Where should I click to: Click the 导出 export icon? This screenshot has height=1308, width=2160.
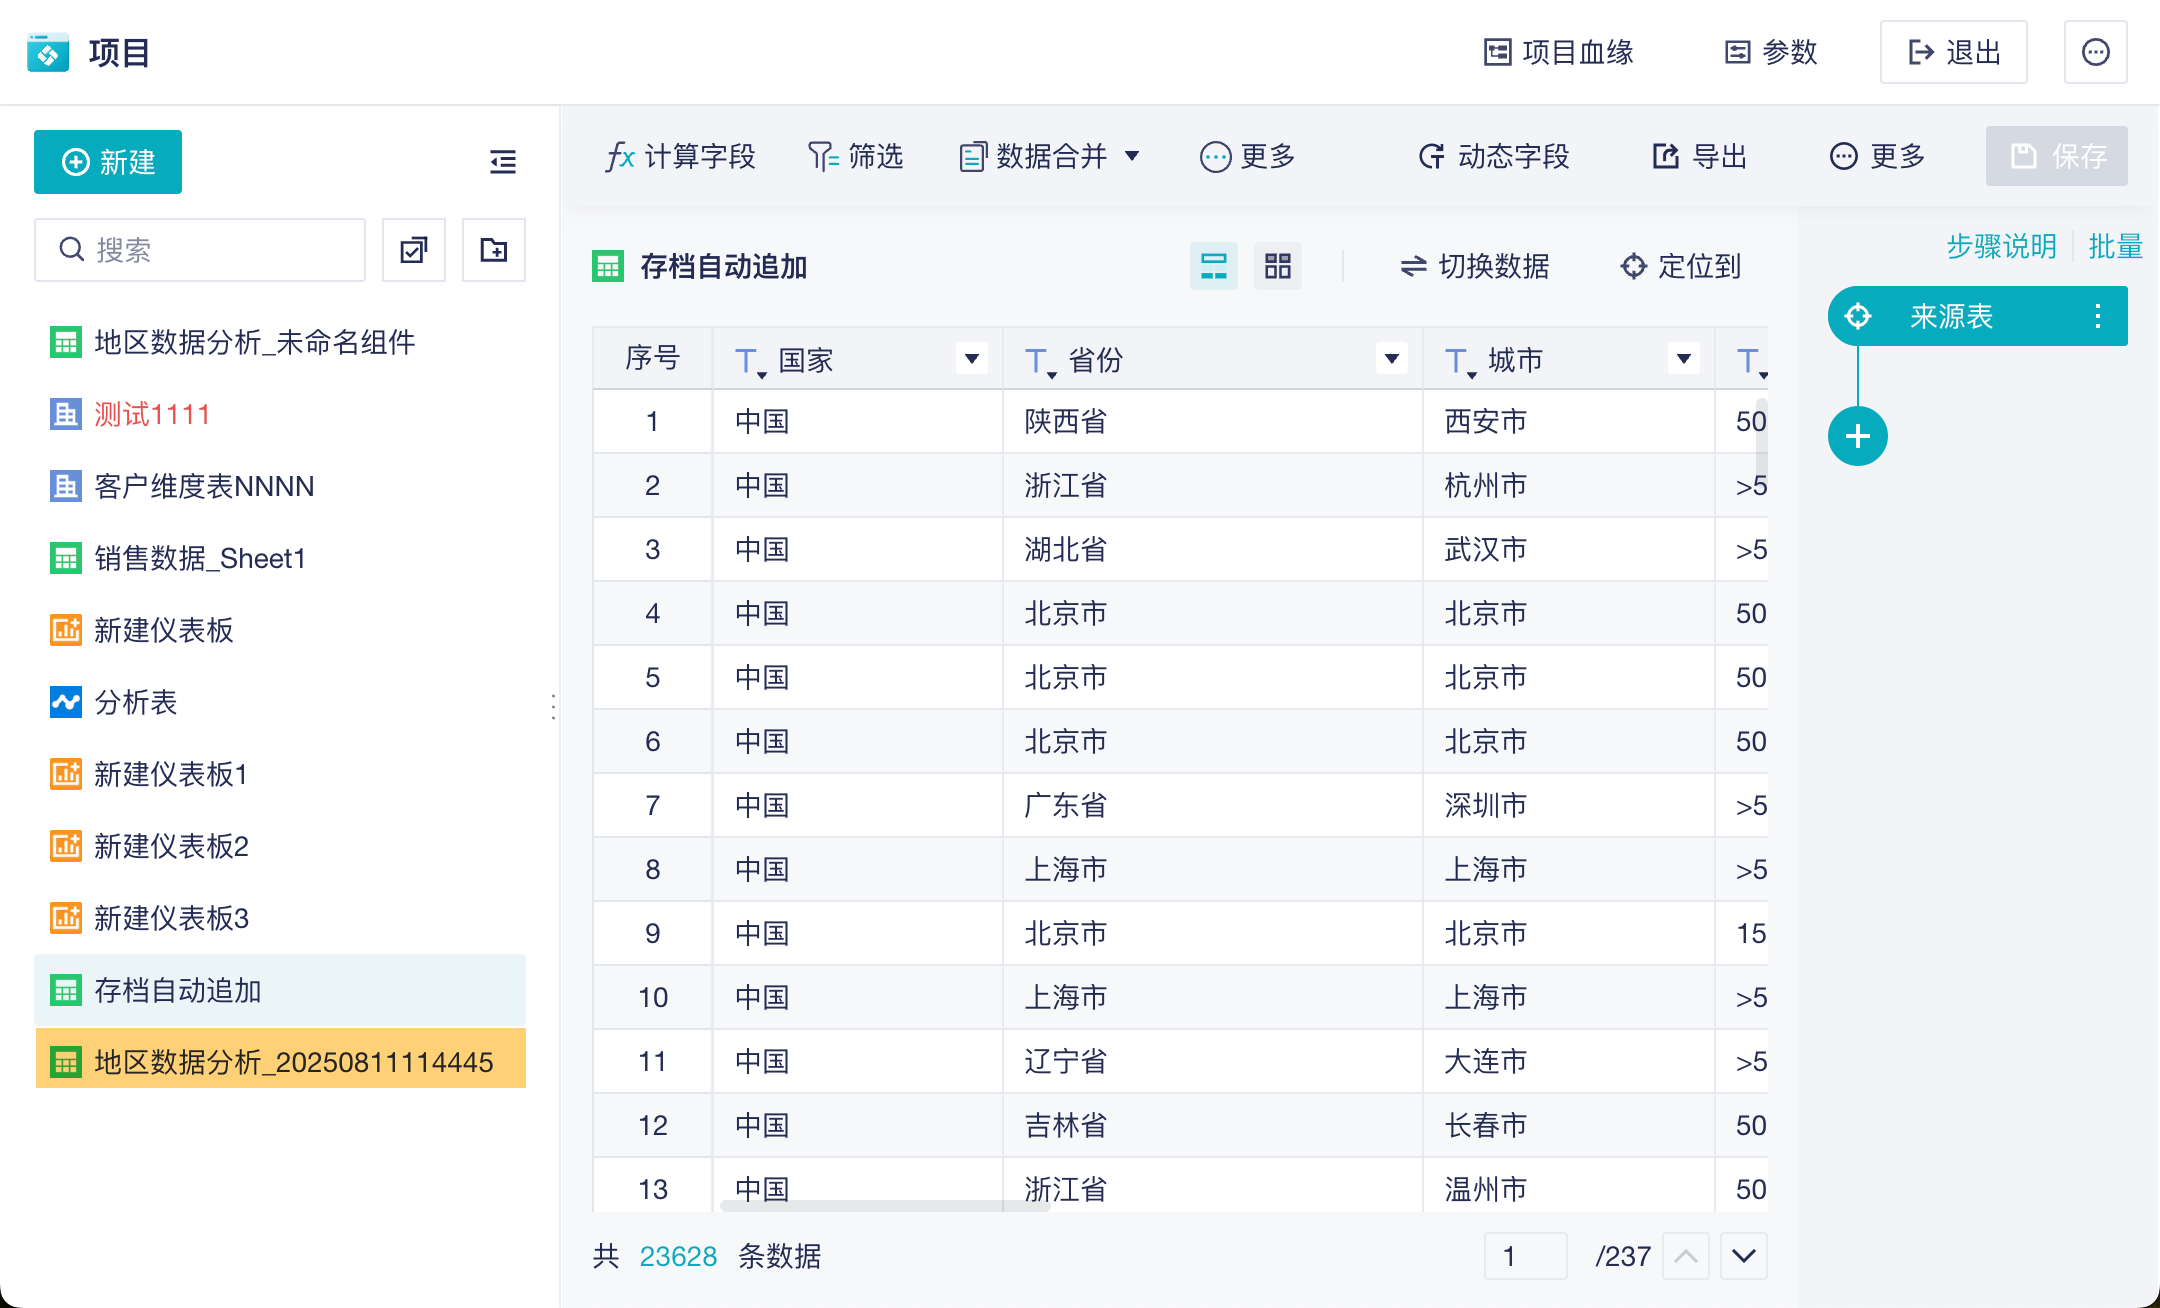(1666, 157)
